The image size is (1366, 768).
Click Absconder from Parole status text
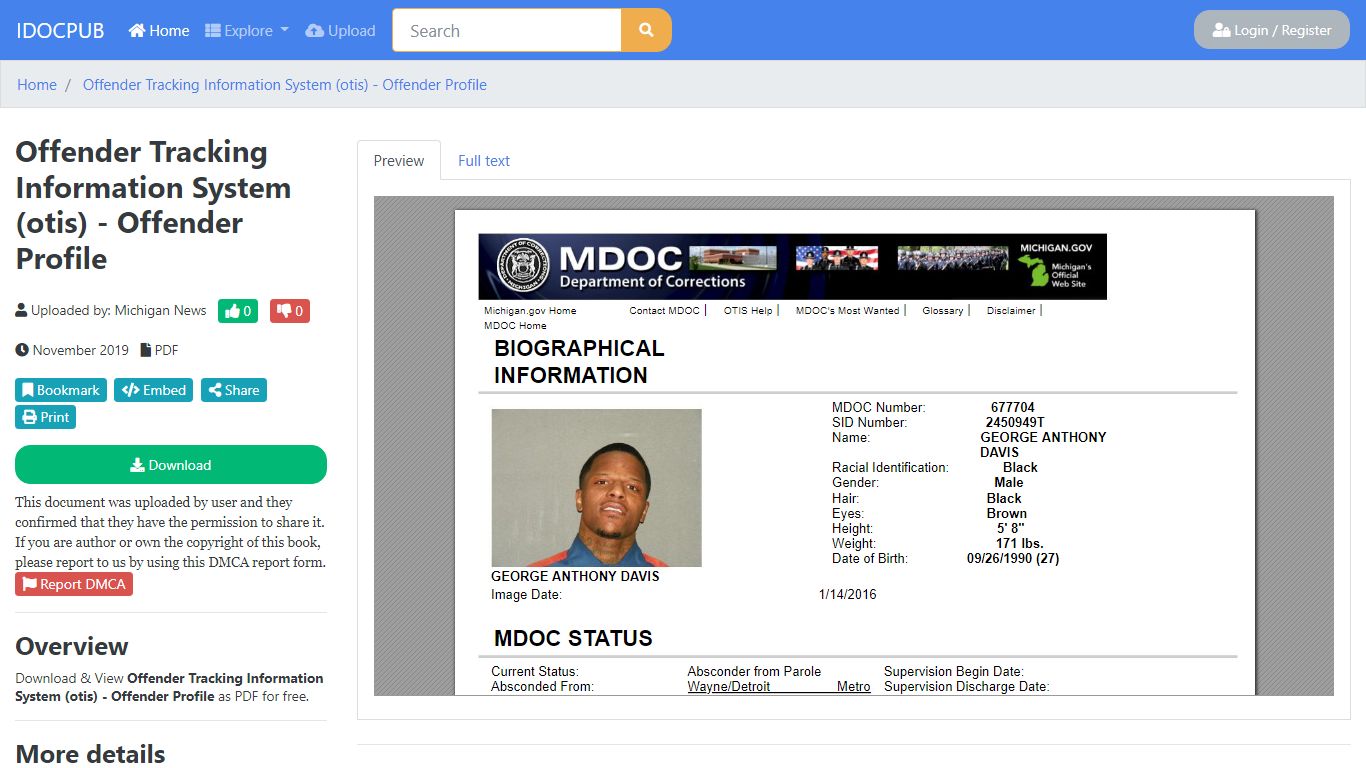(x=754, y=672)
